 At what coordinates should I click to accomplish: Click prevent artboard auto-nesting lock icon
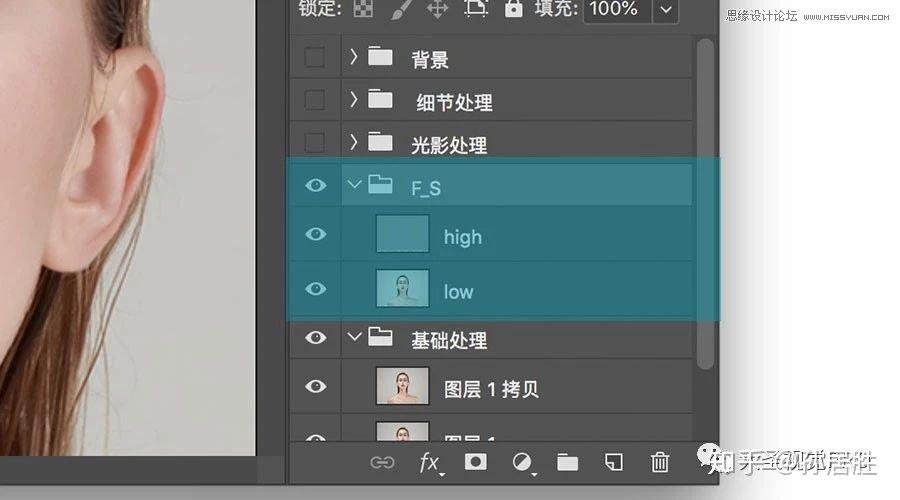click(x=476, y=8)
